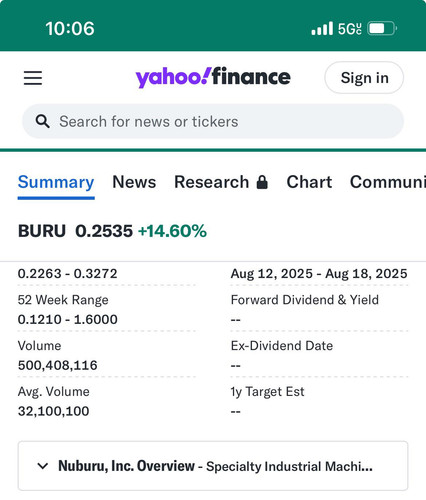This screenshot has width=426, height=500.
Task: Click the search magnifier icon
Action: (43, 121)
